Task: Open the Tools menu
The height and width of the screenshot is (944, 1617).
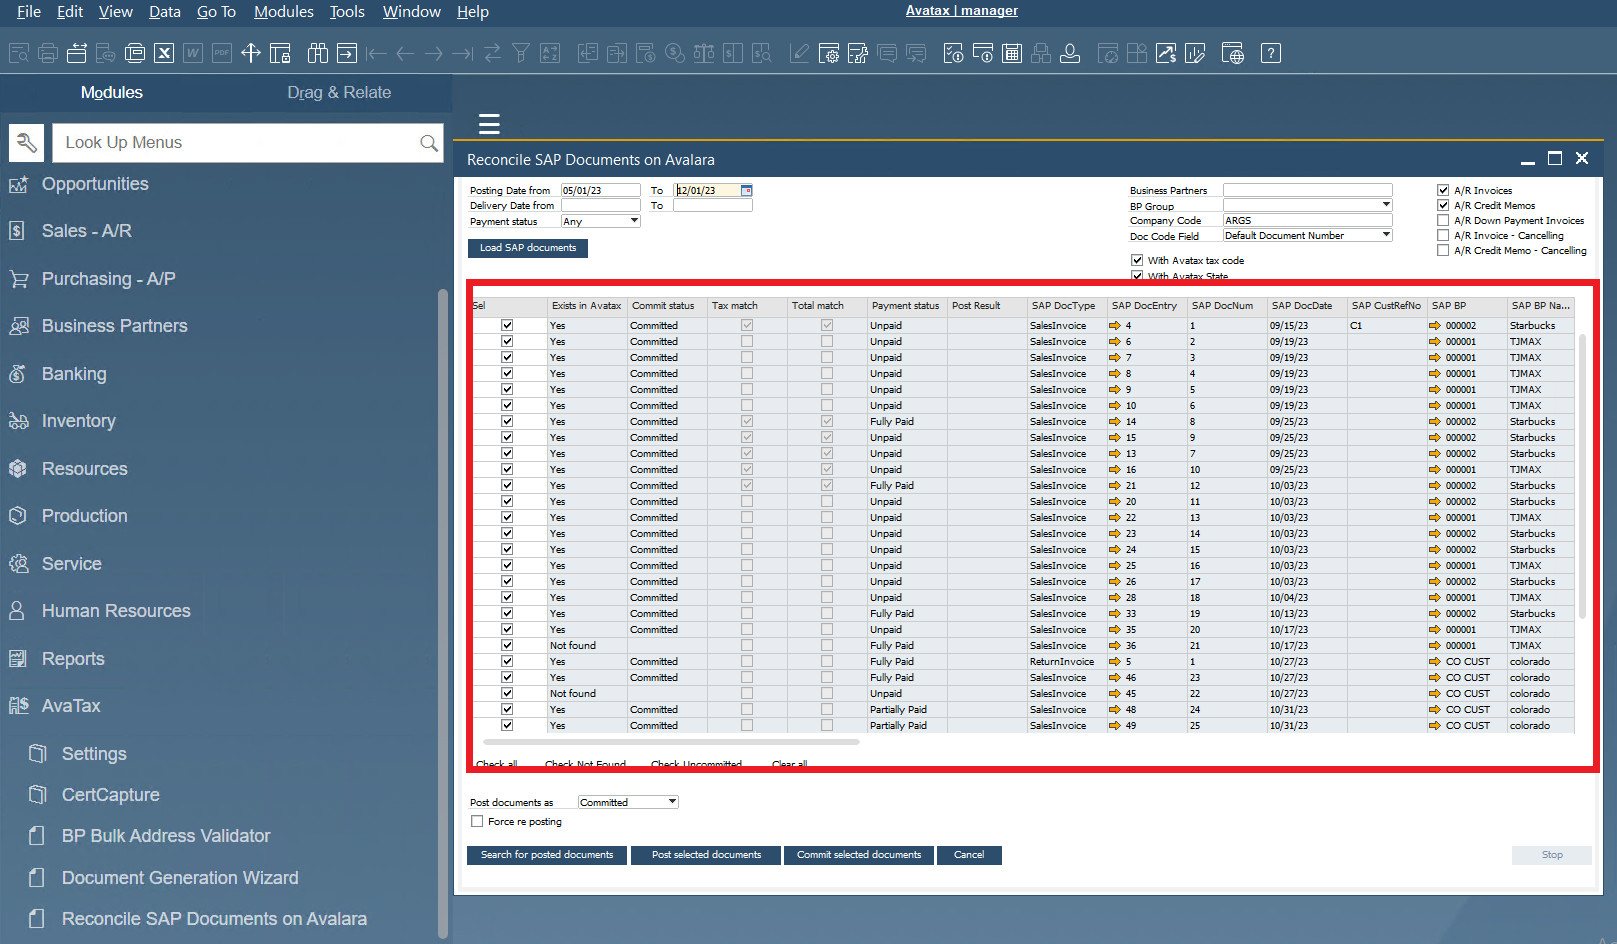Action: point(346,12)
